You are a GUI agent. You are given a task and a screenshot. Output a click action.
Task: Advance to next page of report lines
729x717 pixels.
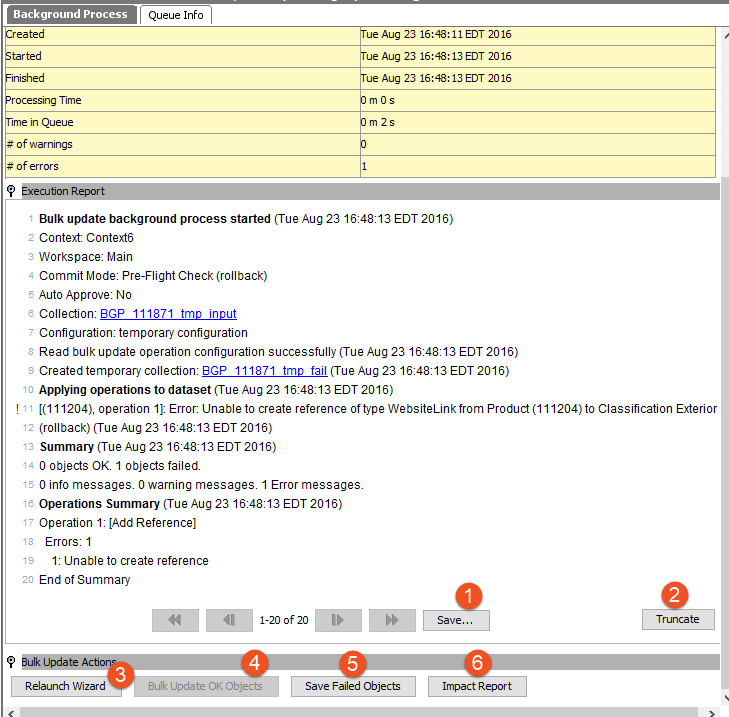[x=338, y=620]
